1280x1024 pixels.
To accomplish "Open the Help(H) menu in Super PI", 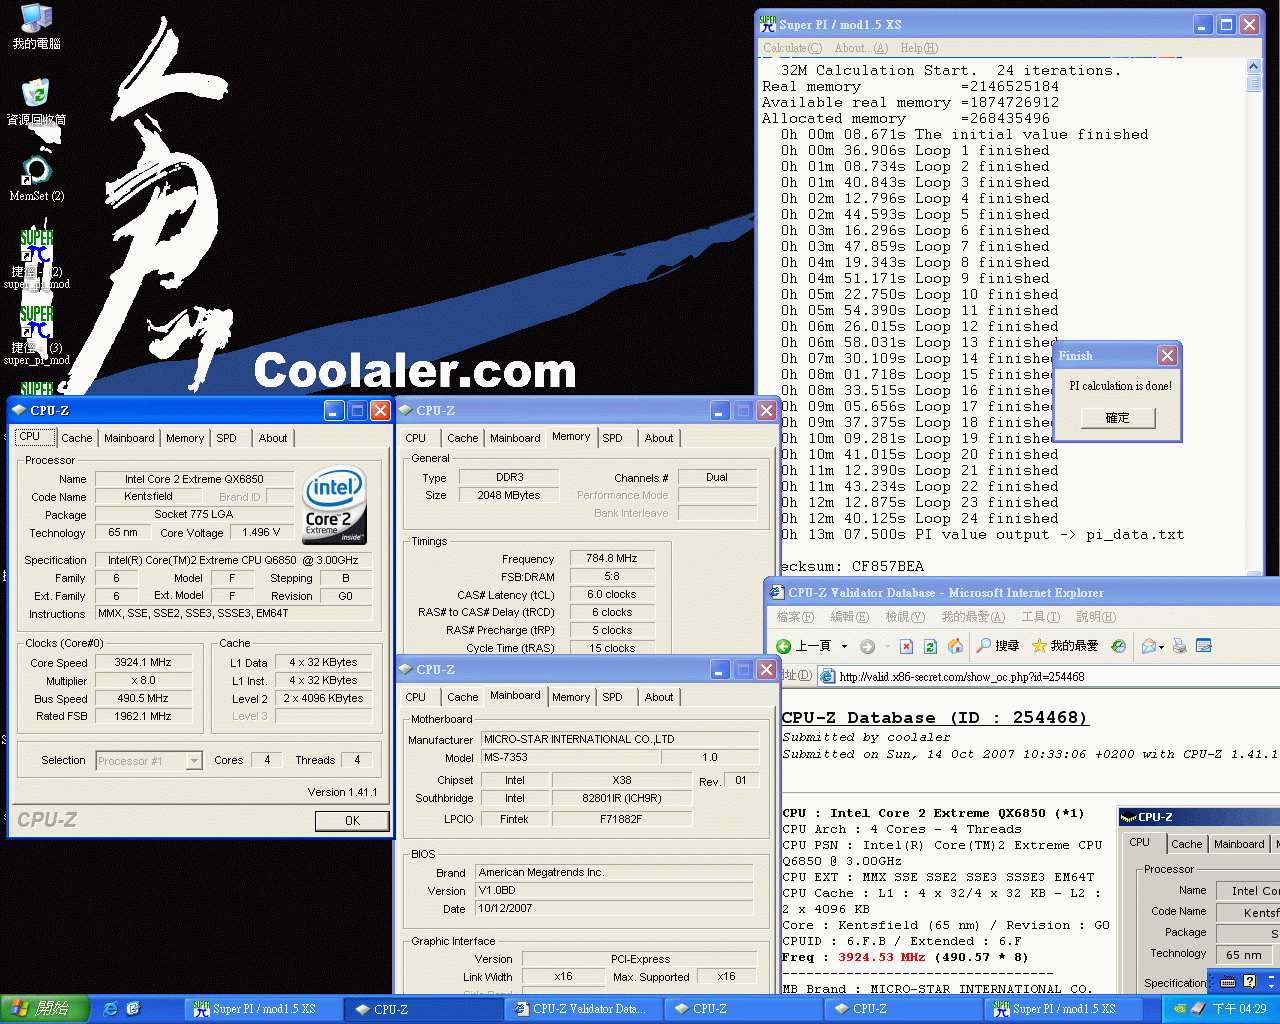I will (919, 48).
